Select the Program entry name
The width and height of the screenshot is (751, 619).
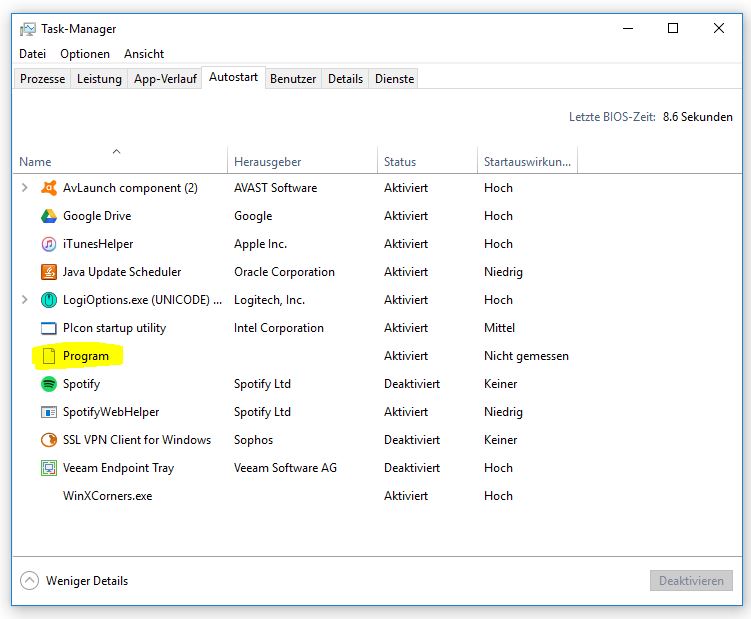coord(86,356)
